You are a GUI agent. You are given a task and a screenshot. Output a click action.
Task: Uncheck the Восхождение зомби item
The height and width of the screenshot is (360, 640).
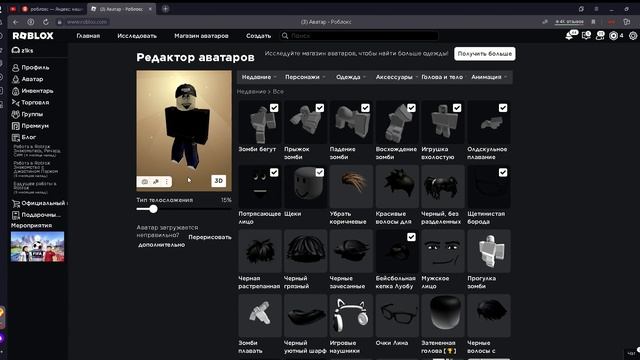coord(411,108)
